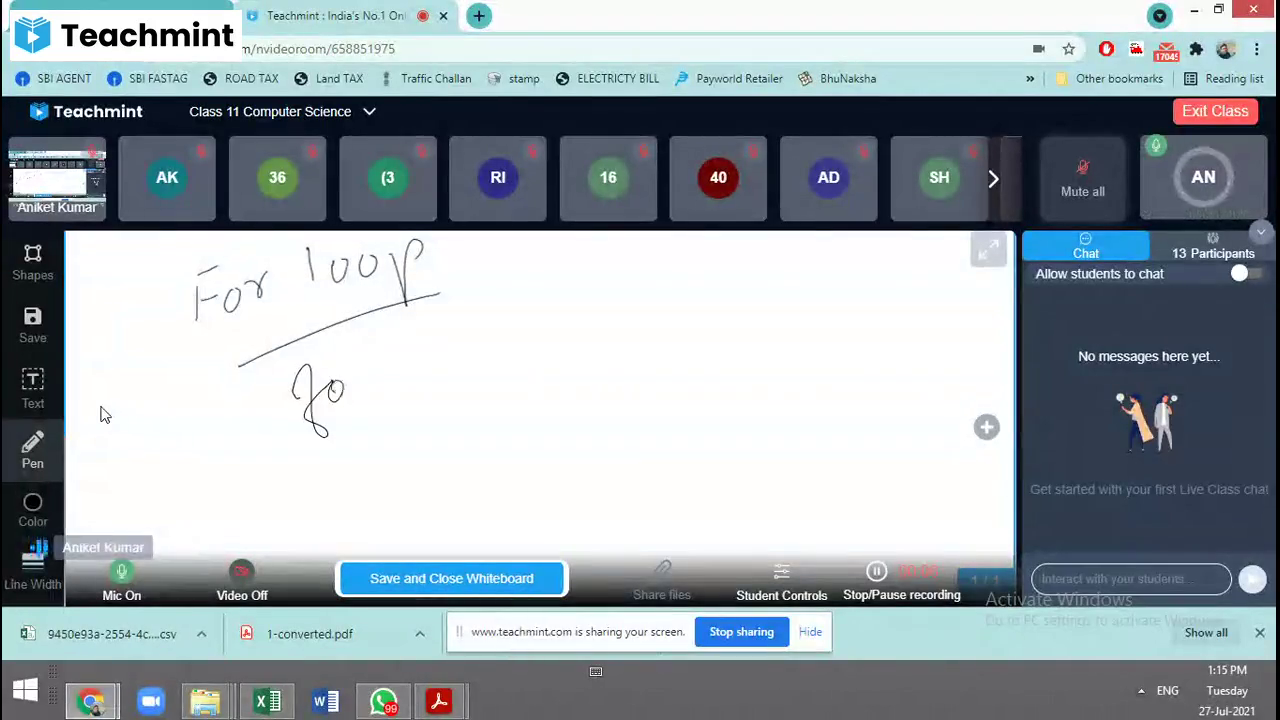This screenshot has height=720, width=1280.
Task: Open menu for 1-converted.pdf download
Action: point(420,634)
